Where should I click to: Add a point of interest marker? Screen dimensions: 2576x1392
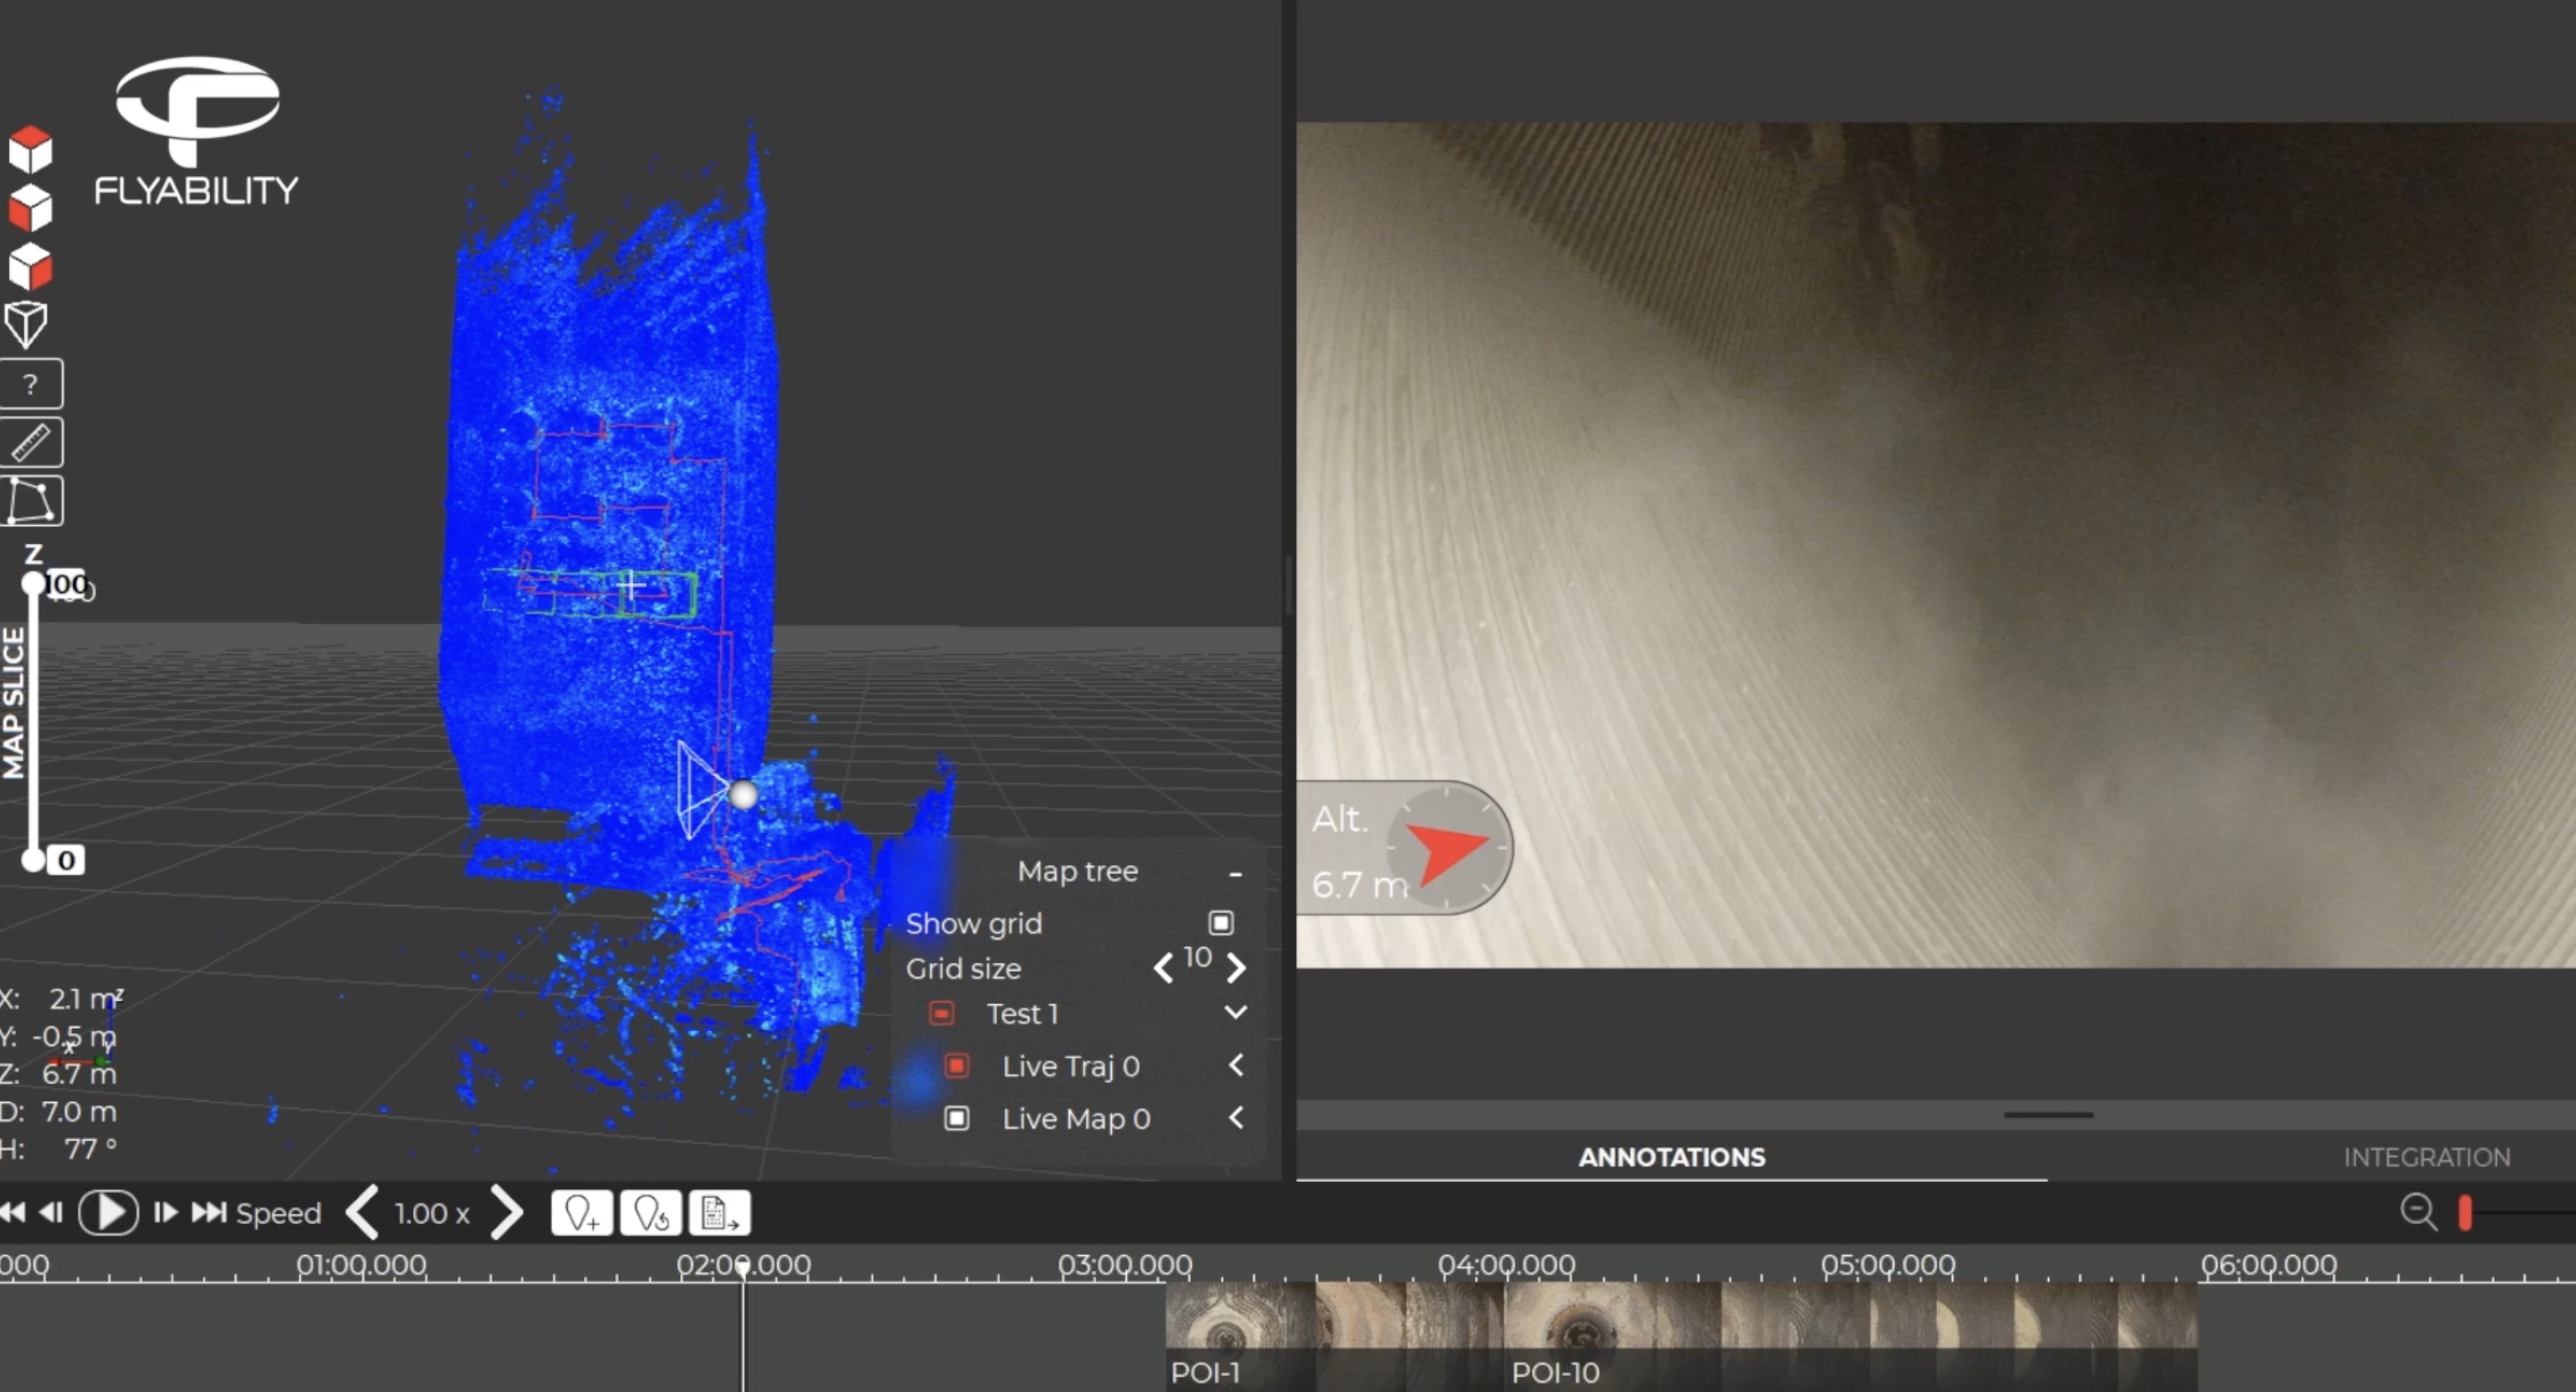pyautogui.click(x=582, y=1213)
